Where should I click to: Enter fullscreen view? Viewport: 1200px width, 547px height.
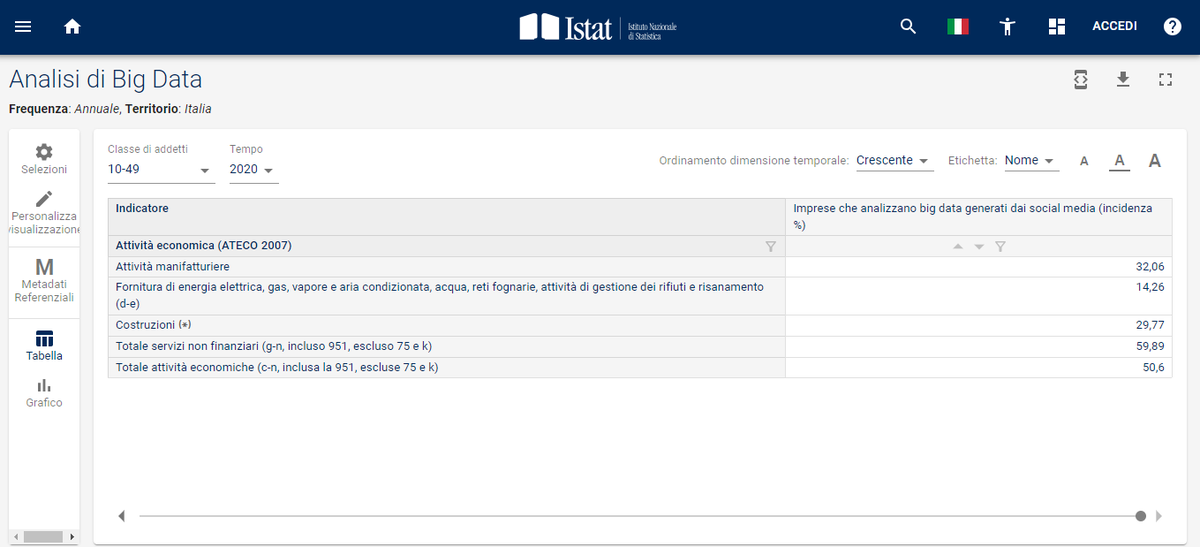point(1164,80)
